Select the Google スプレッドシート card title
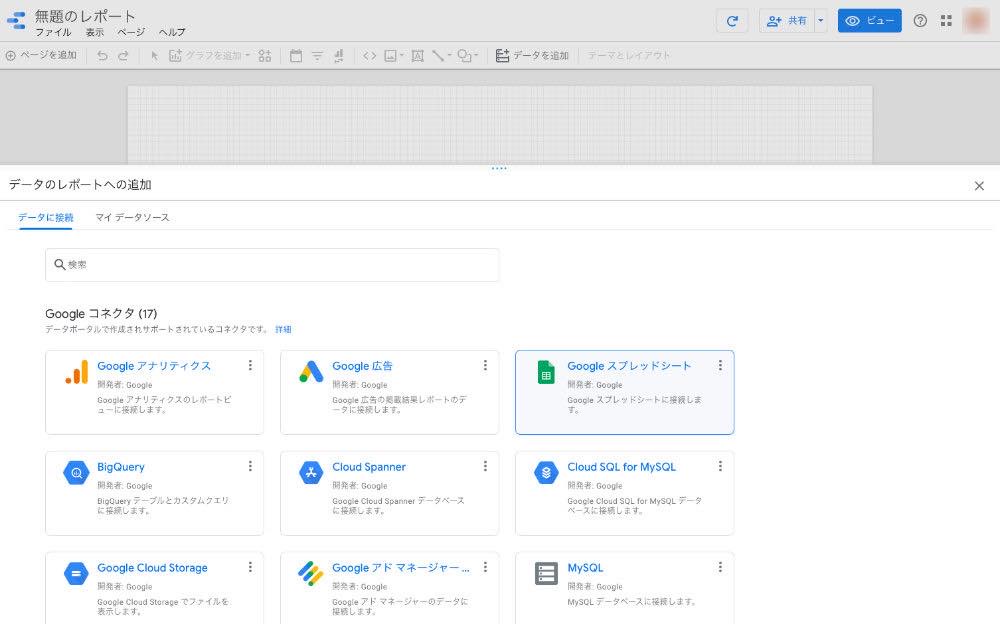Image resolution: width=1000 pixels, height=624 pixels. [629, 366]
